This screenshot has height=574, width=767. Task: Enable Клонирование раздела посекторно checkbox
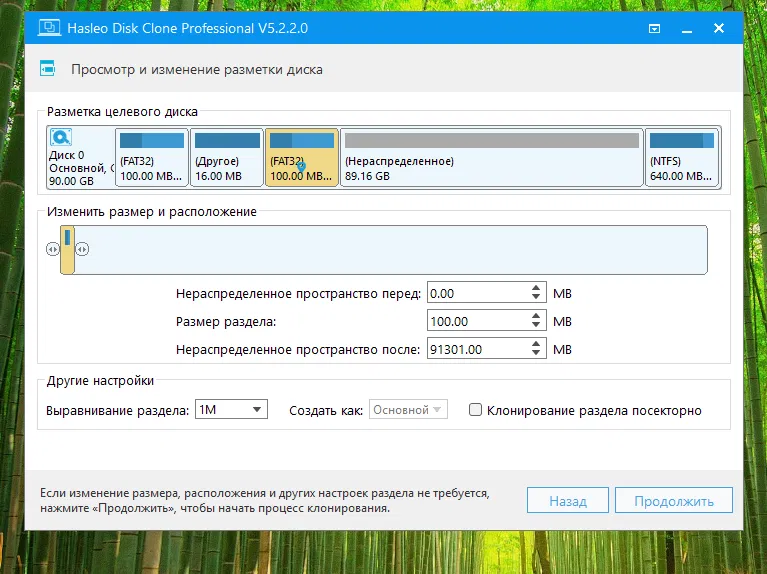(x=475, y=410)
